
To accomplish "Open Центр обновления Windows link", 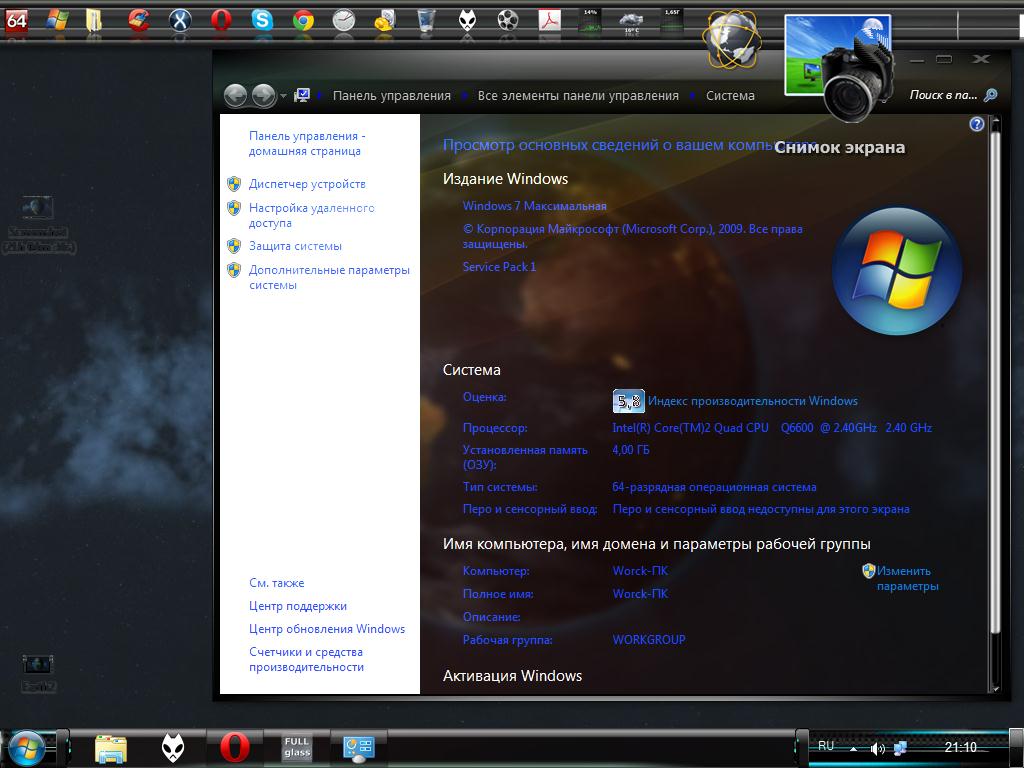I will (327, 629).
